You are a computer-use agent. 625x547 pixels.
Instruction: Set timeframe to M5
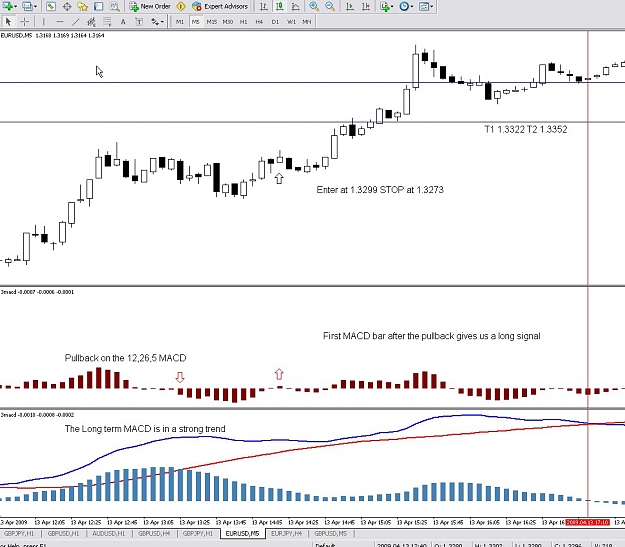(x=195, y=22)
